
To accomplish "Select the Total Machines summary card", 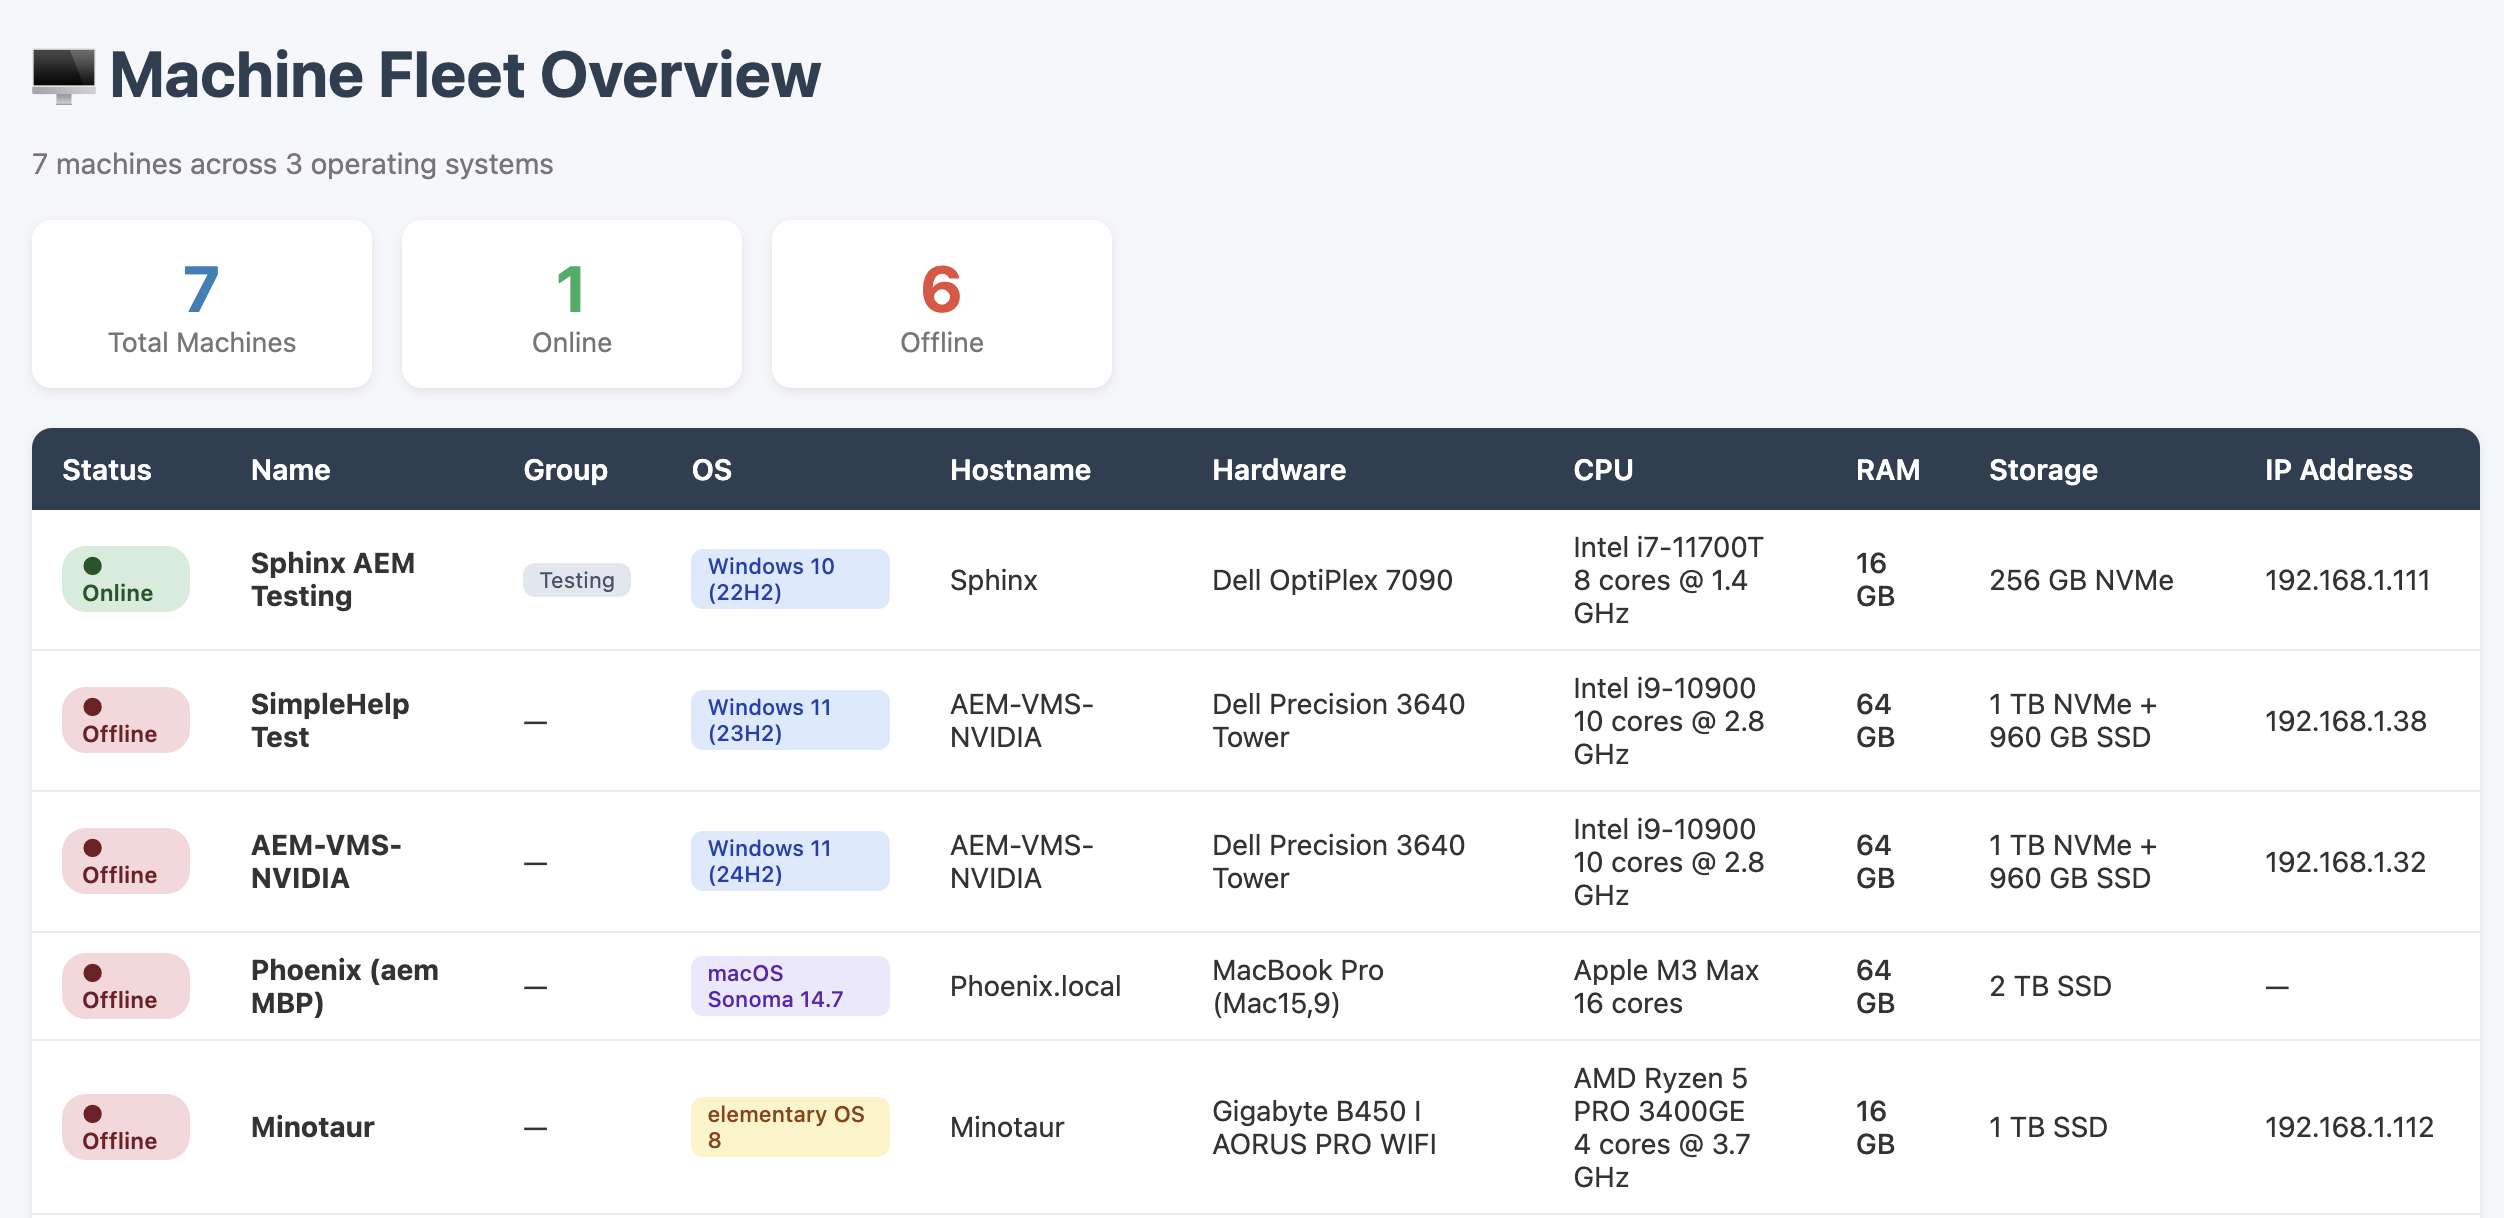I will click(x=202, y=304).
